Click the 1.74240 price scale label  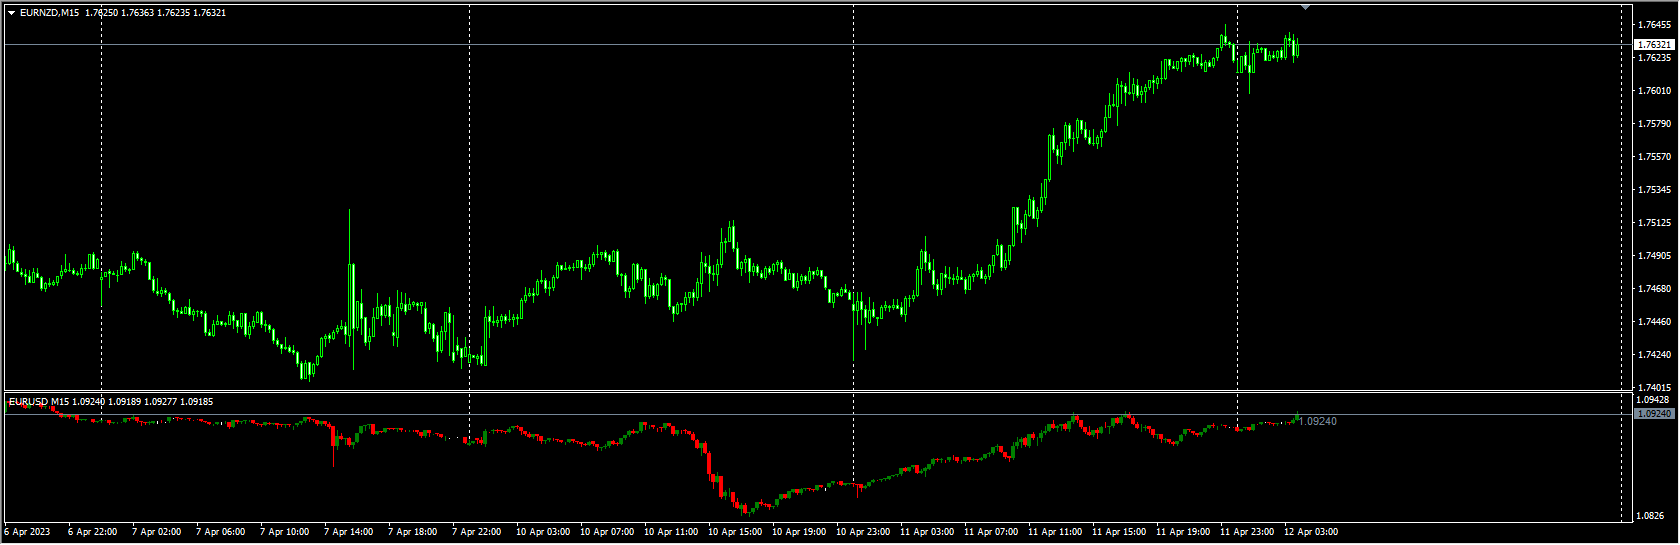click(x=1655, y=354)
